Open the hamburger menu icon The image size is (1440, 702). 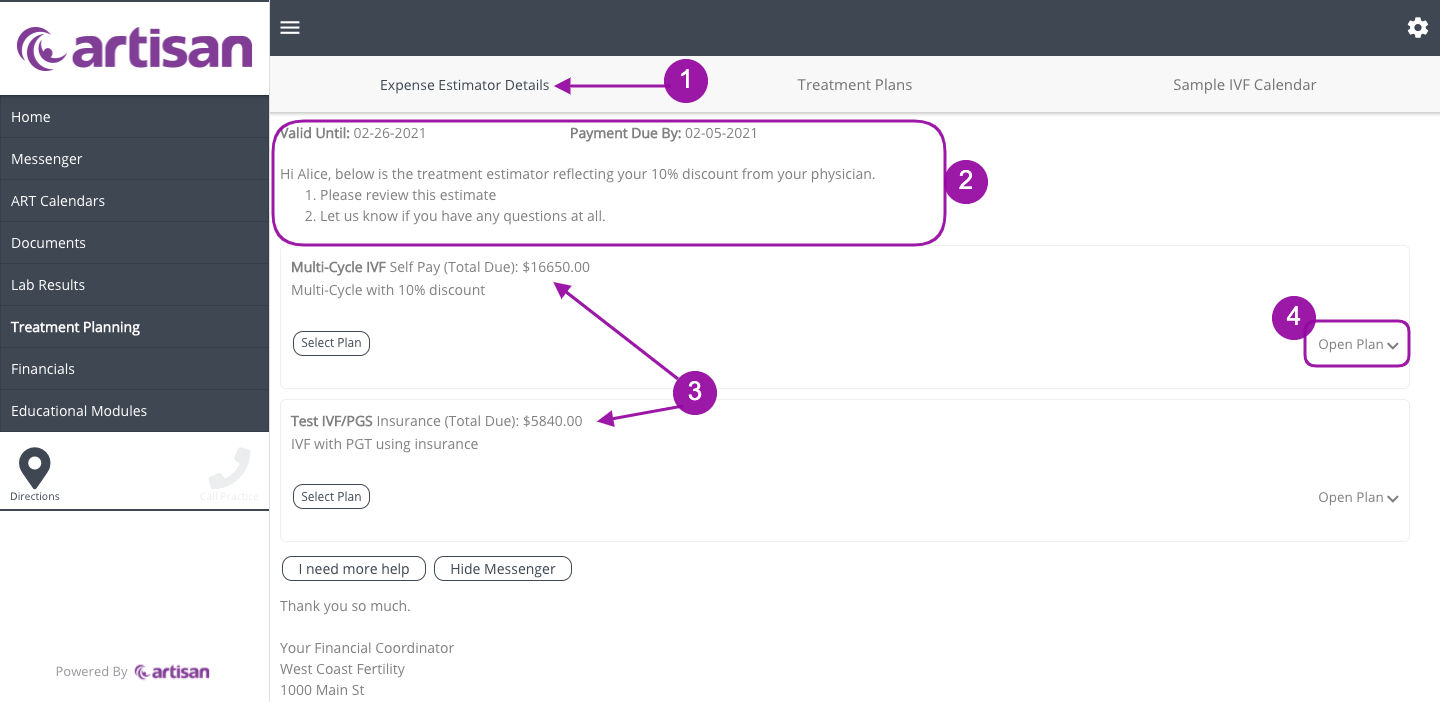[290, 28]
